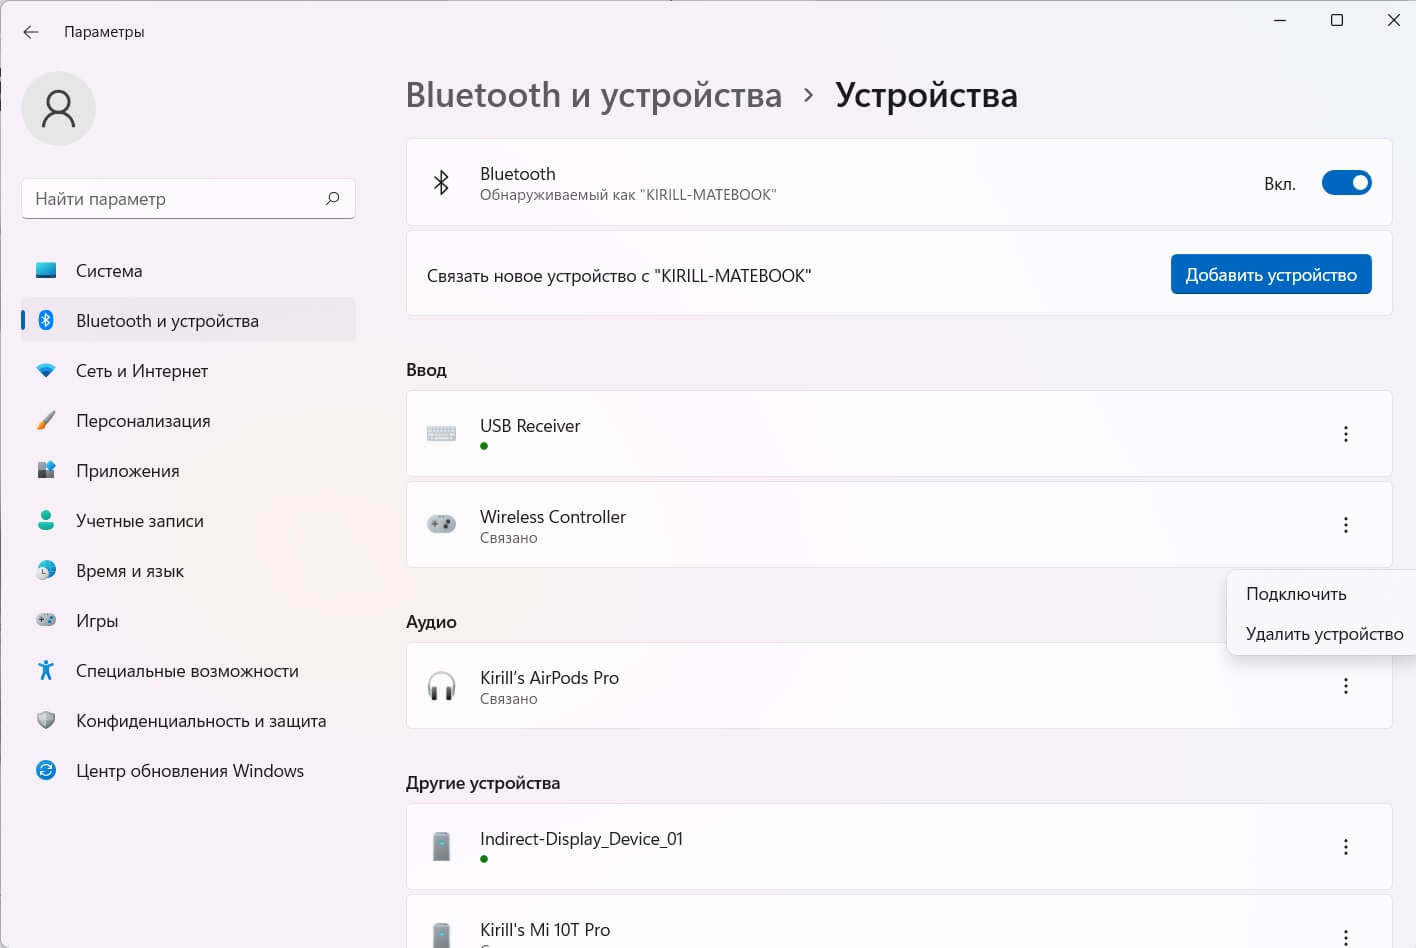Open the Indirect-Display_Device_01 options menu
The width and height of the screenshot is (1416, 948).
tap(1346, 846)
